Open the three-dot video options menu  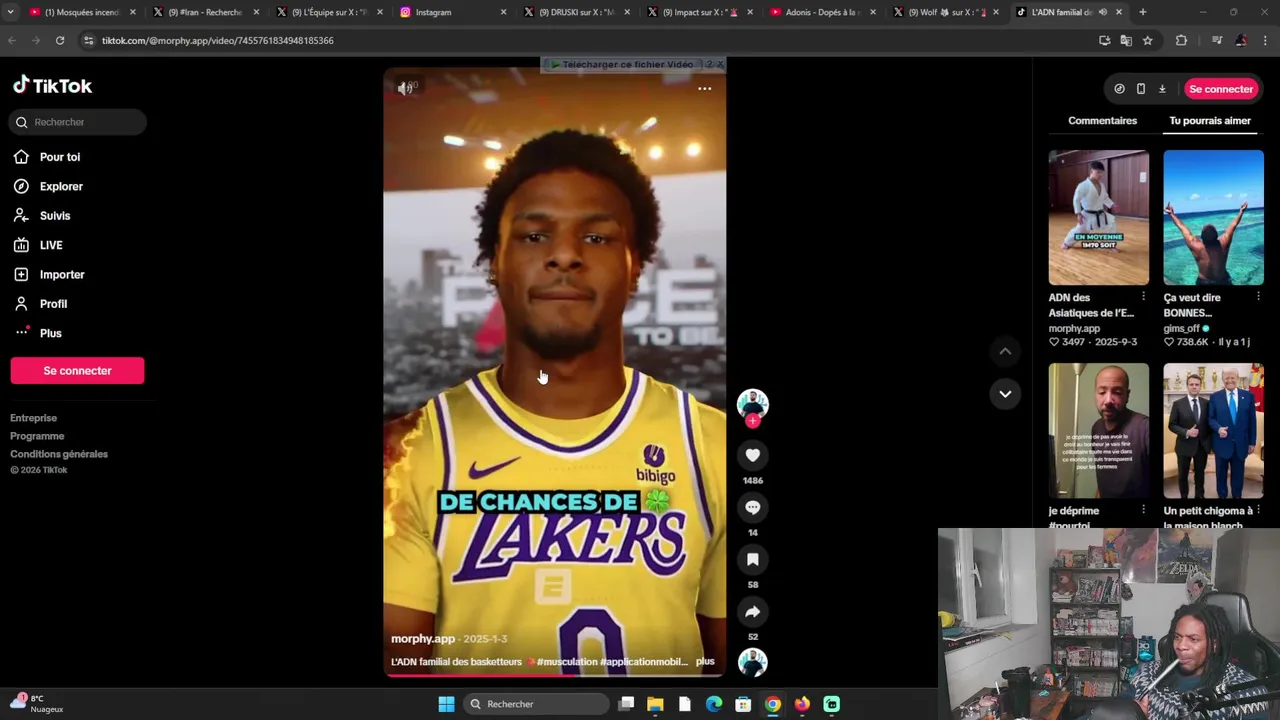point(705,88)
